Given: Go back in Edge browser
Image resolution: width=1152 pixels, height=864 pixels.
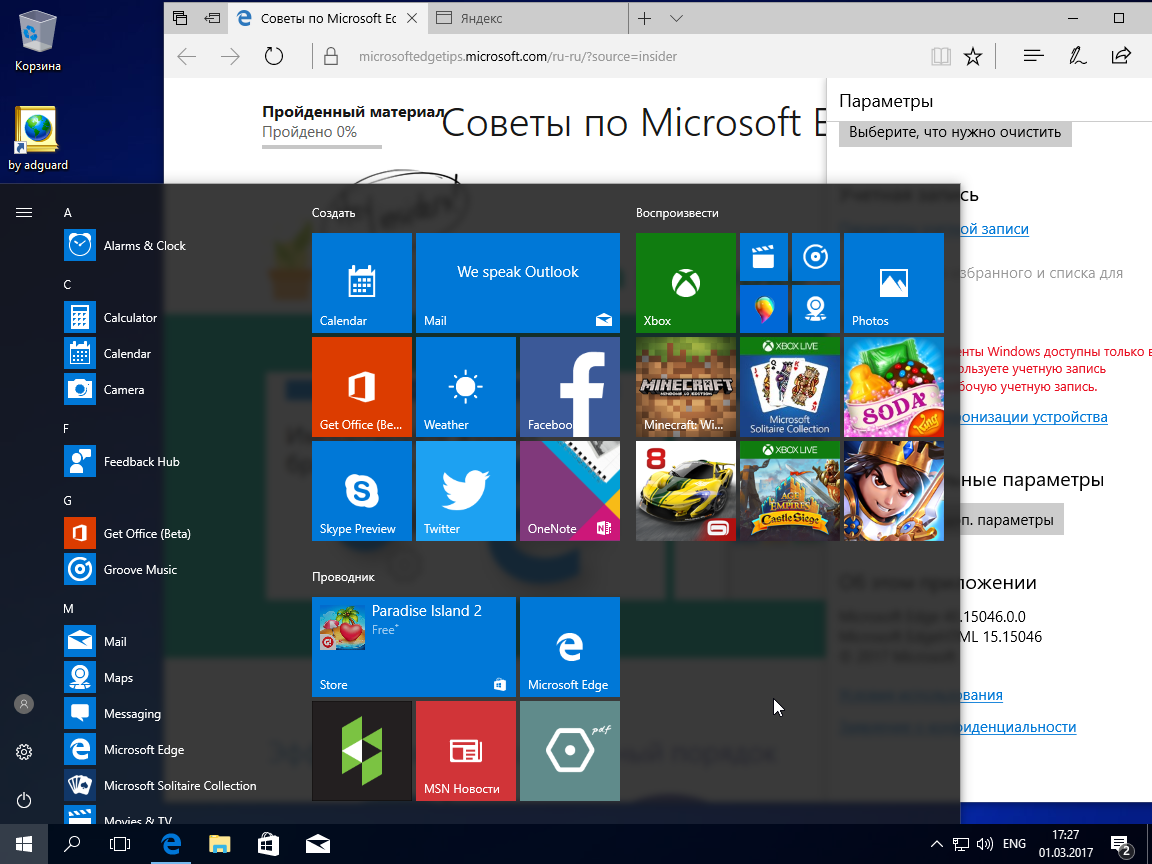Looking at the screenshot, I should pyautogui.click(x=187, y=57).
